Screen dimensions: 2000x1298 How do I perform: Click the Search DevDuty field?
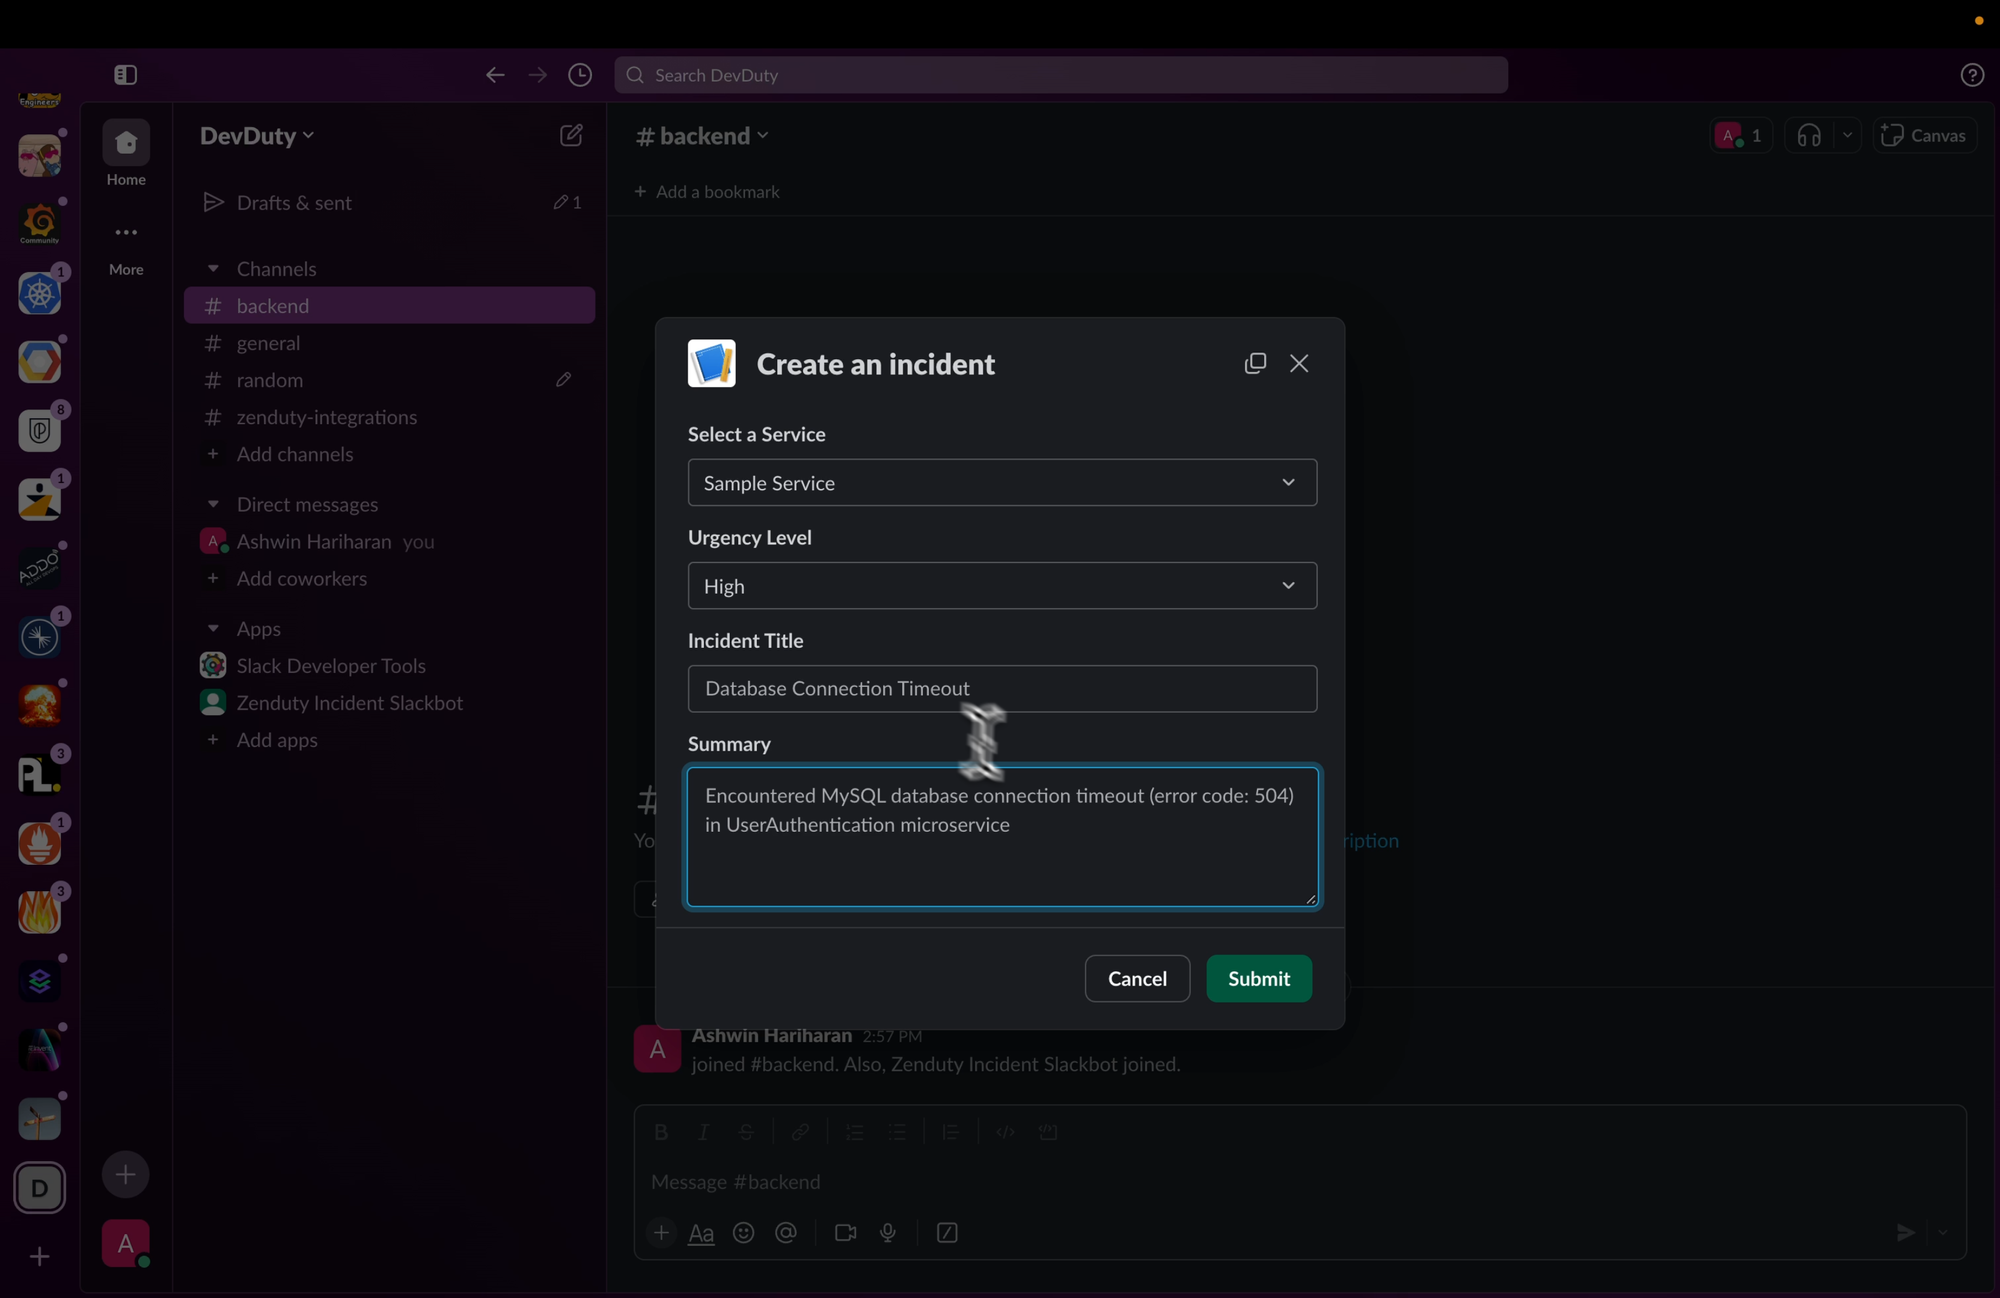1061,75
